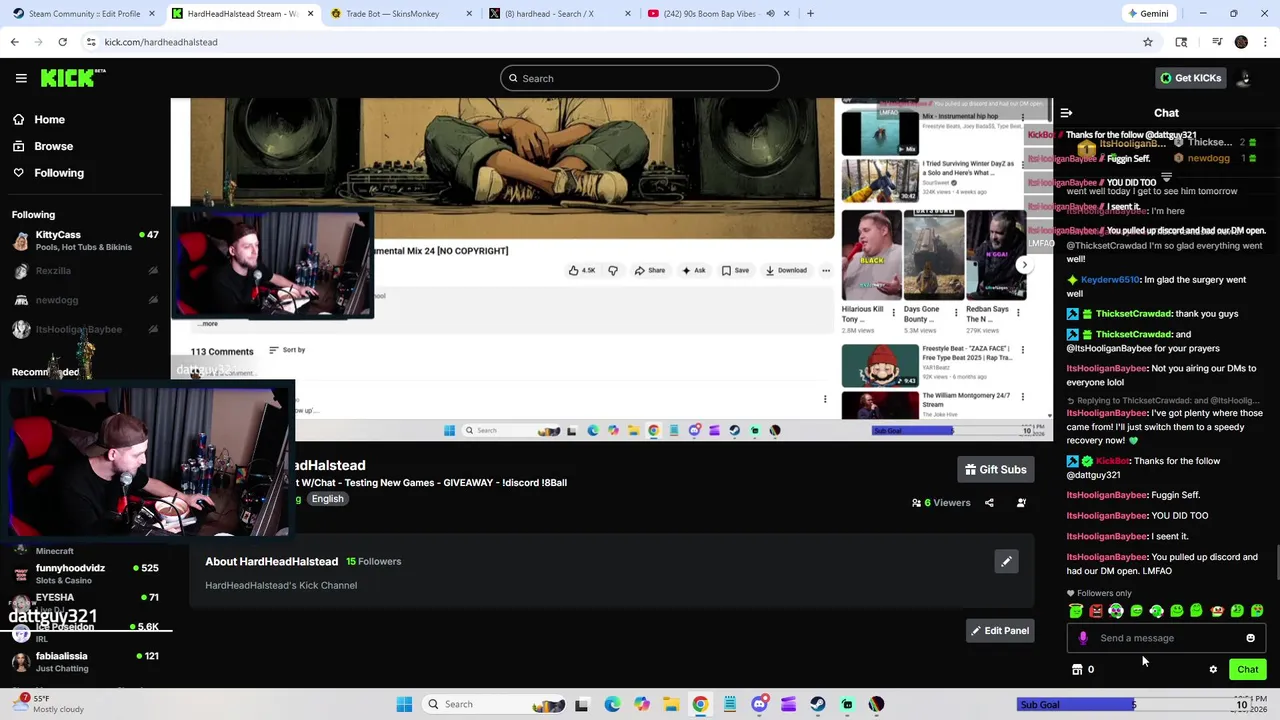Open newdogg followed channel
Screen dimensions: 1280x720
point(85,300)
